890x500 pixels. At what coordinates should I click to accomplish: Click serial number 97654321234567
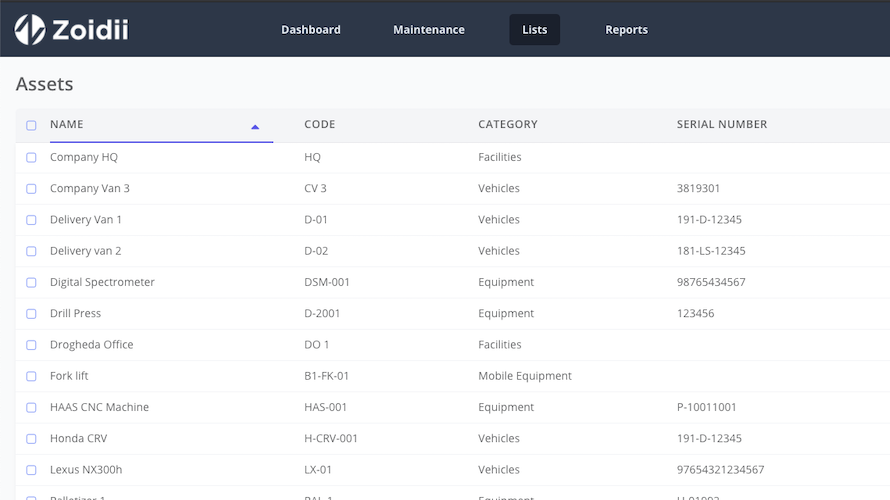(x=720, y=469)
